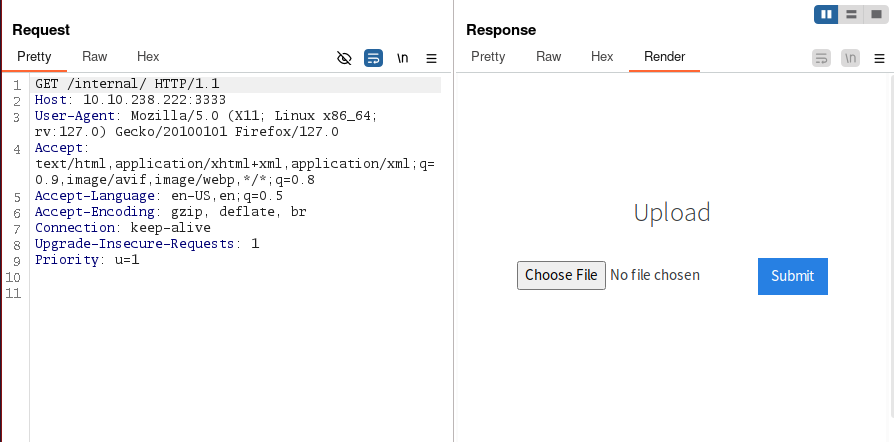
Task: Switch to Request Raw tab
Action: point(95,57)
